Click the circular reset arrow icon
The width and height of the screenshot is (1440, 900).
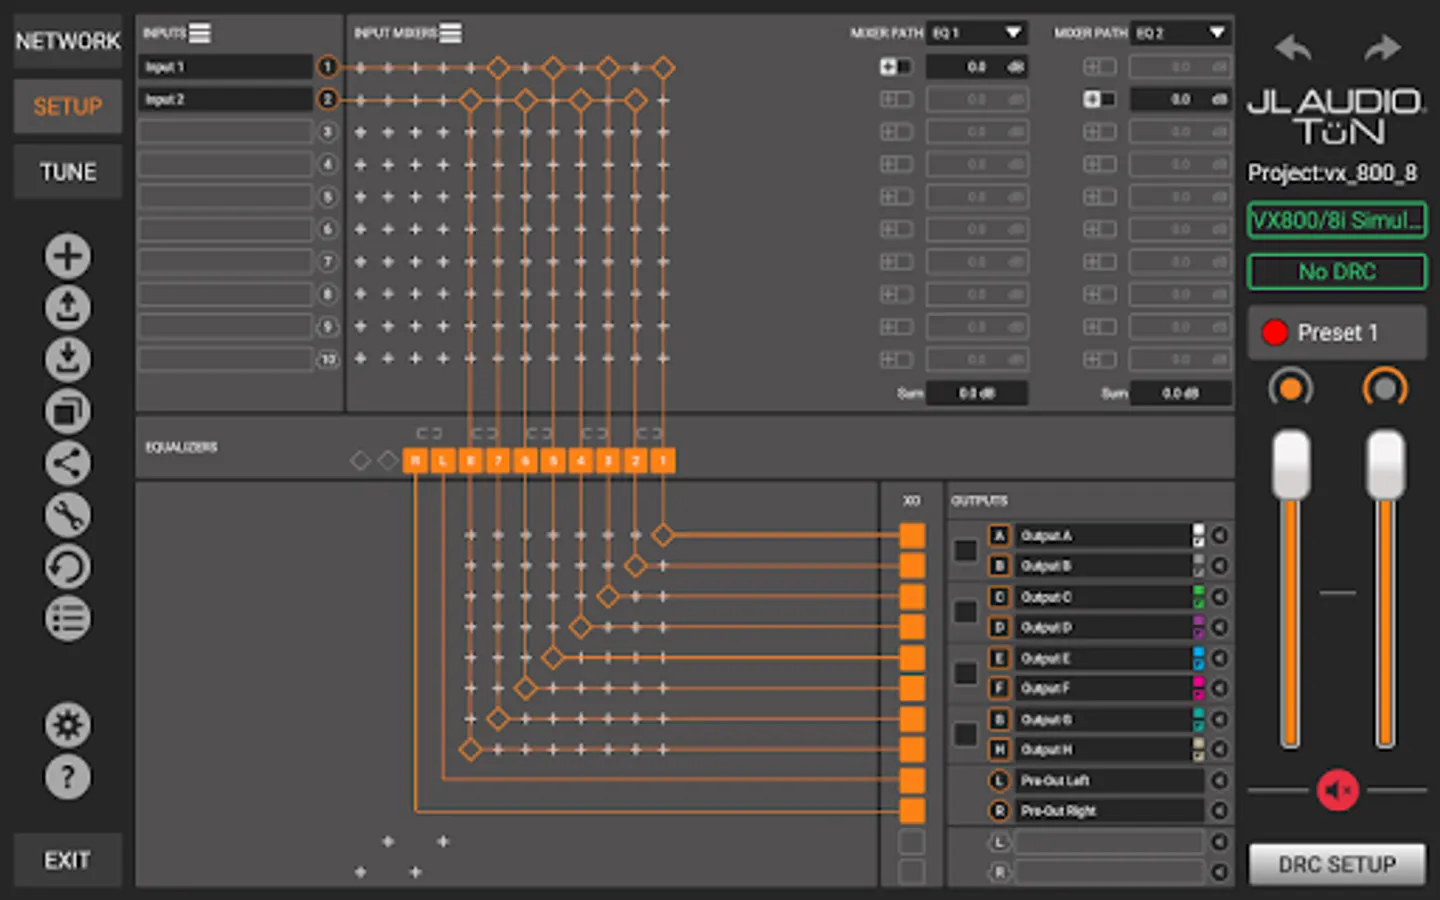68,567
